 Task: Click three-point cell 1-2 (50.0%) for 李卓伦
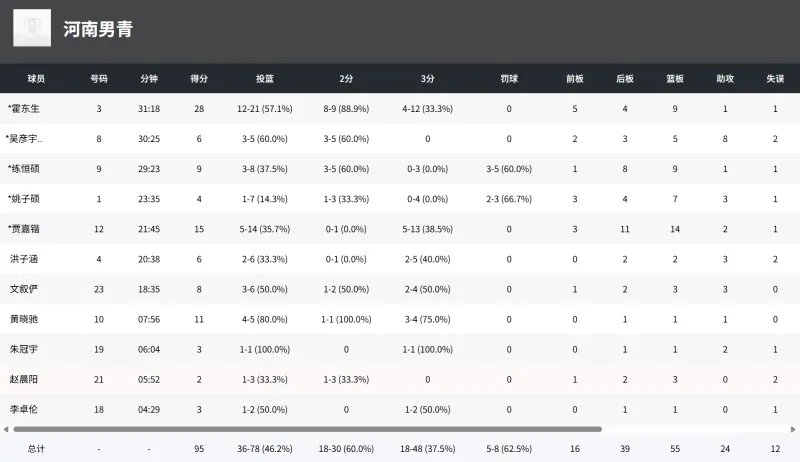[428, 409]
